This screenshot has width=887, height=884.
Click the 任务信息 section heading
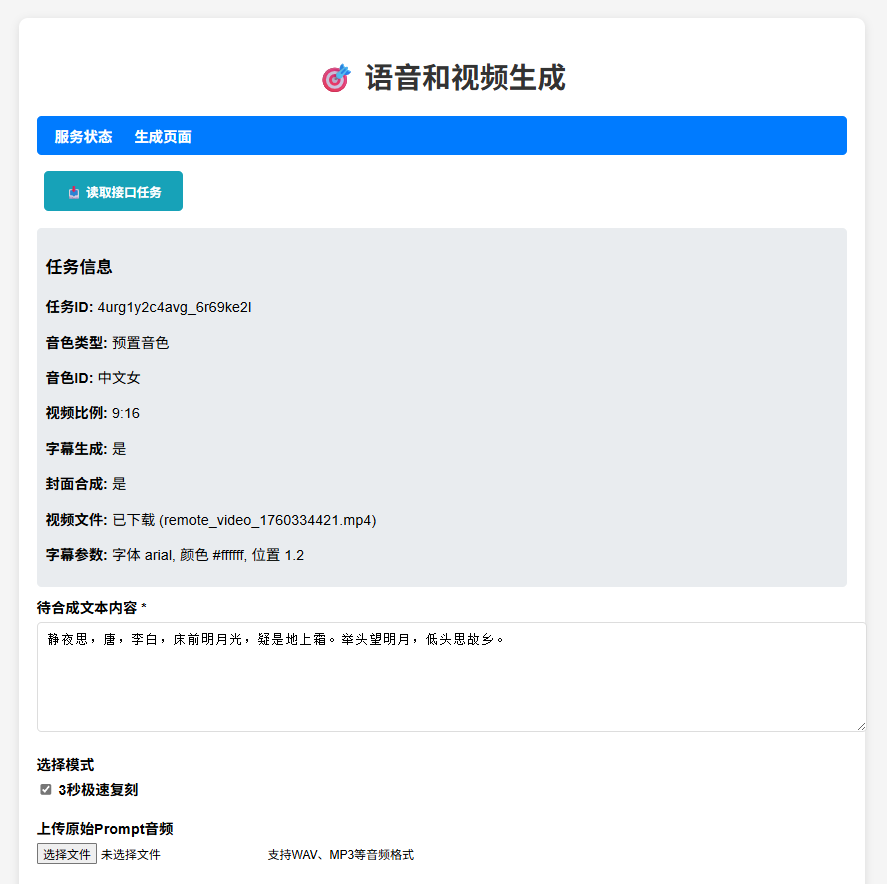[79, 267]
